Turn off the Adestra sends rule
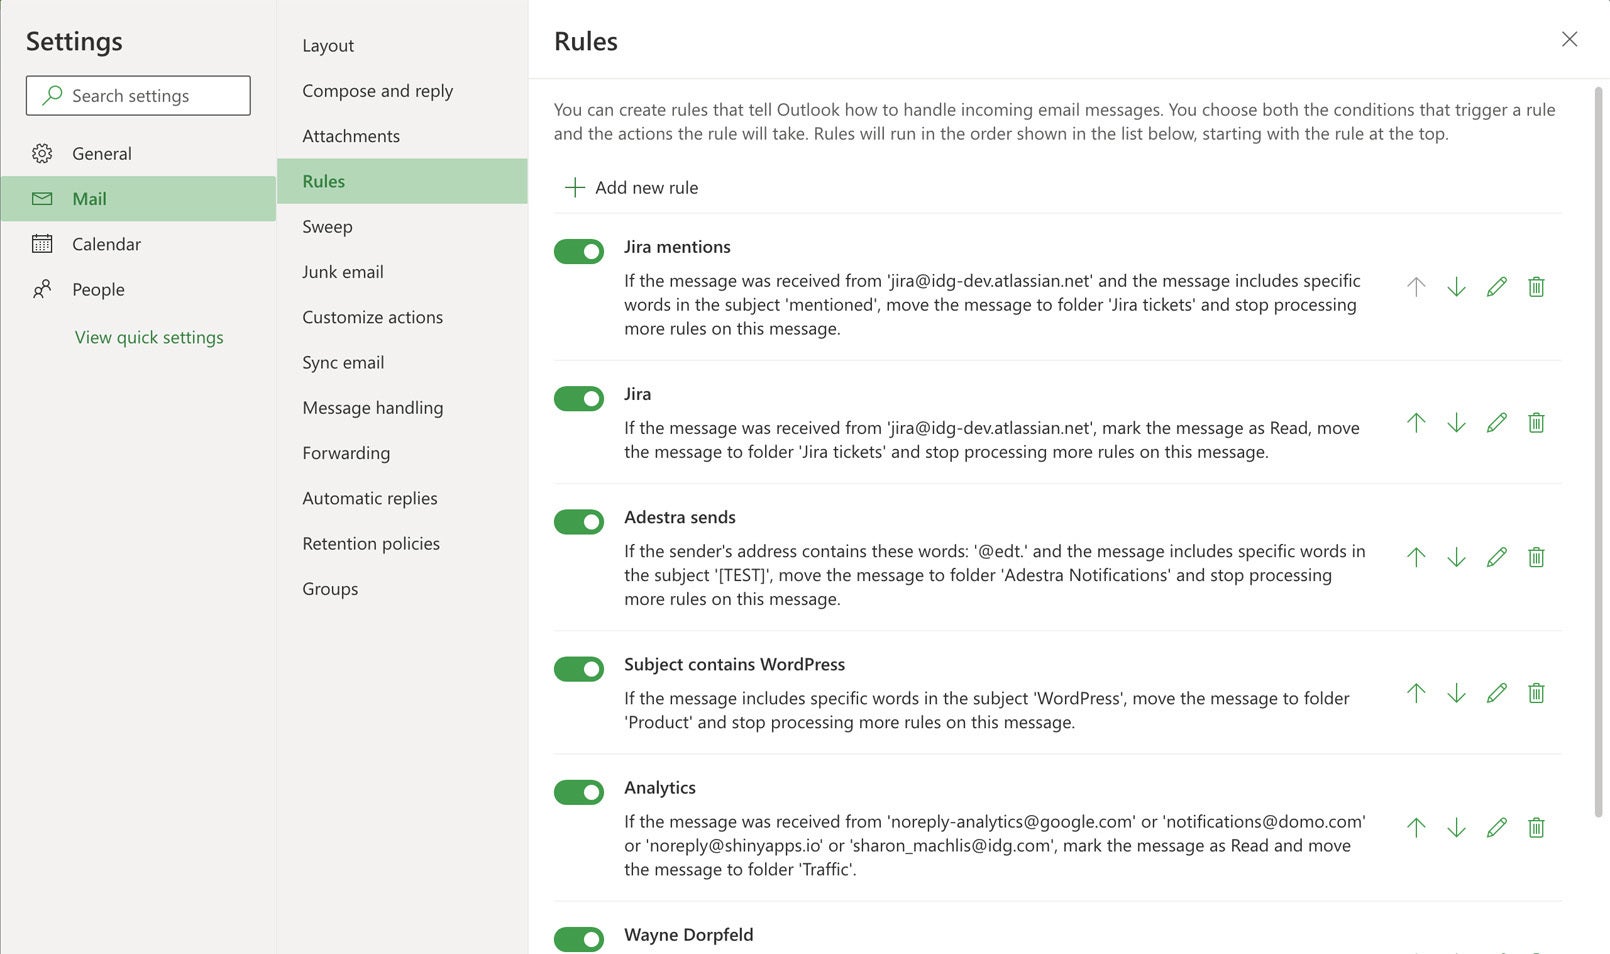The width and height of the screenshot is (1610, 954). point(579,521)
